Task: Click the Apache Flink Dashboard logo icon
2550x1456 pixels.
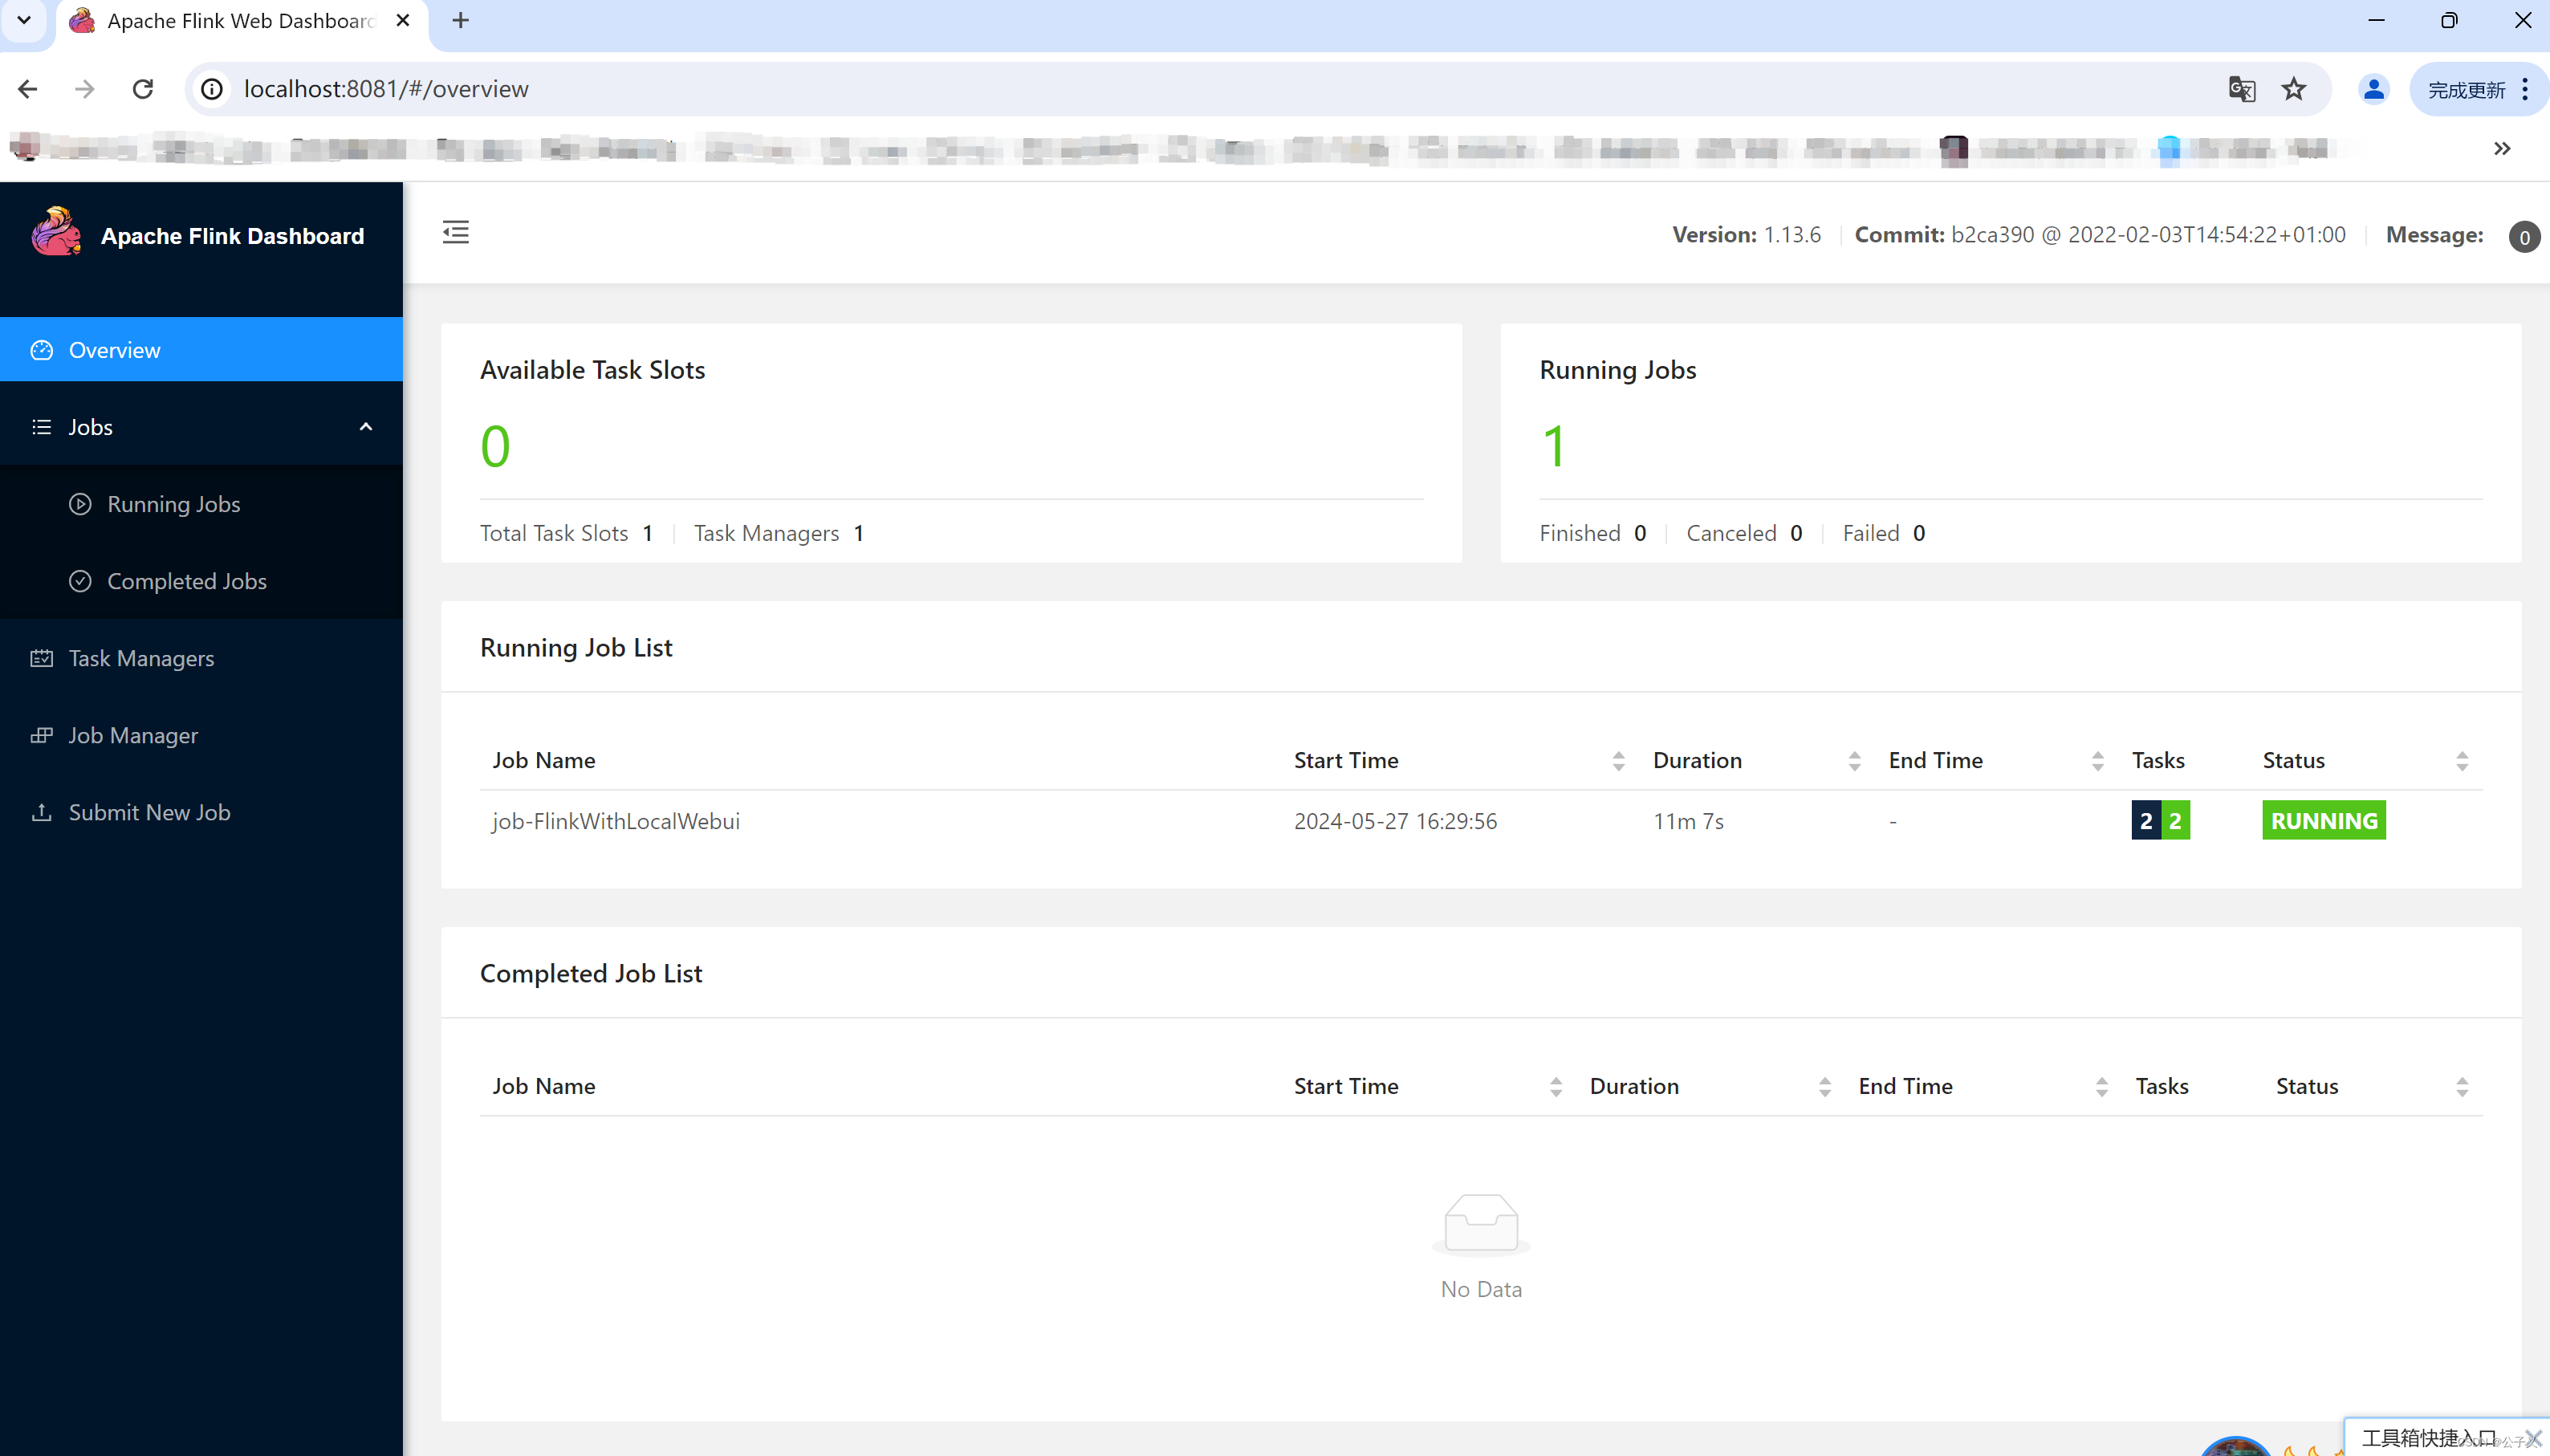Action: pos(56,235)
